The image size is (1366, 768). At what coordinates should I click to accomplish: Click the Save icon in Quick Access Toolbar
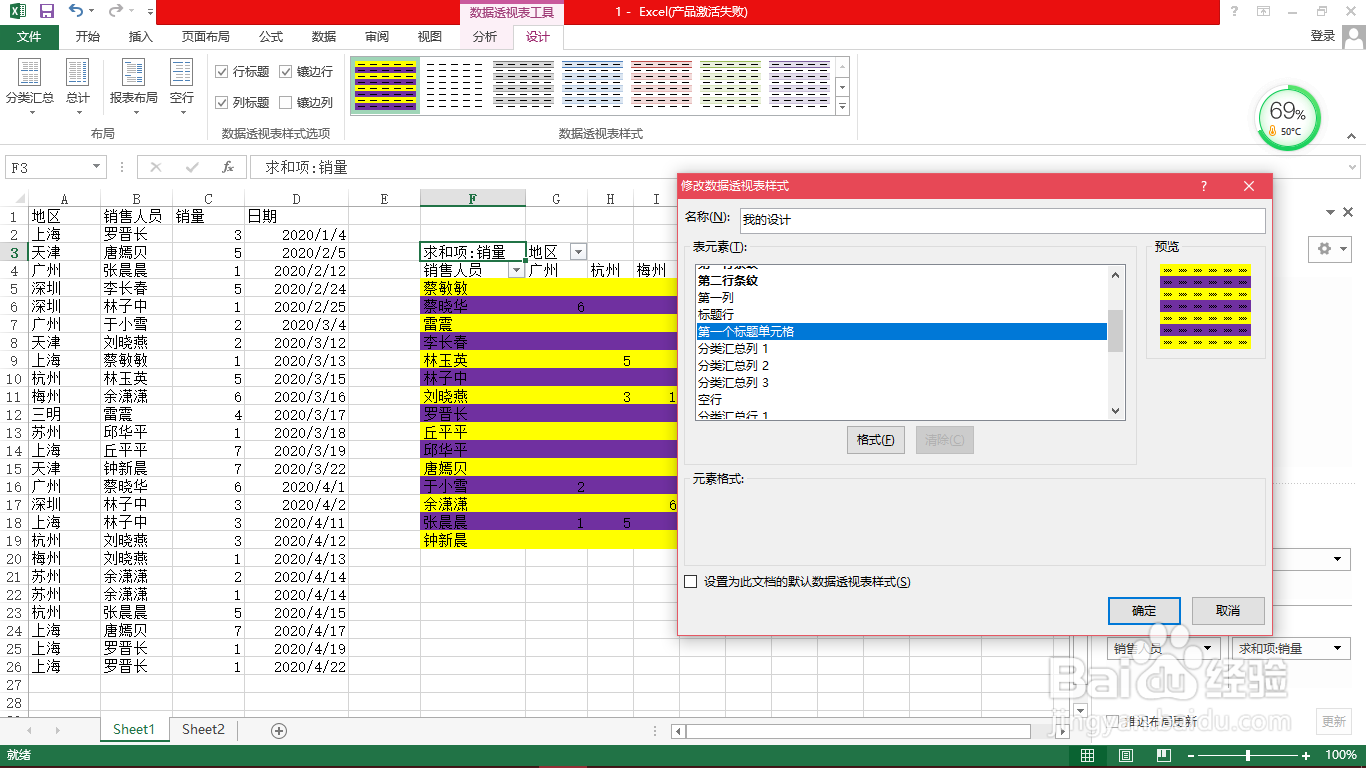coord(44,11)
